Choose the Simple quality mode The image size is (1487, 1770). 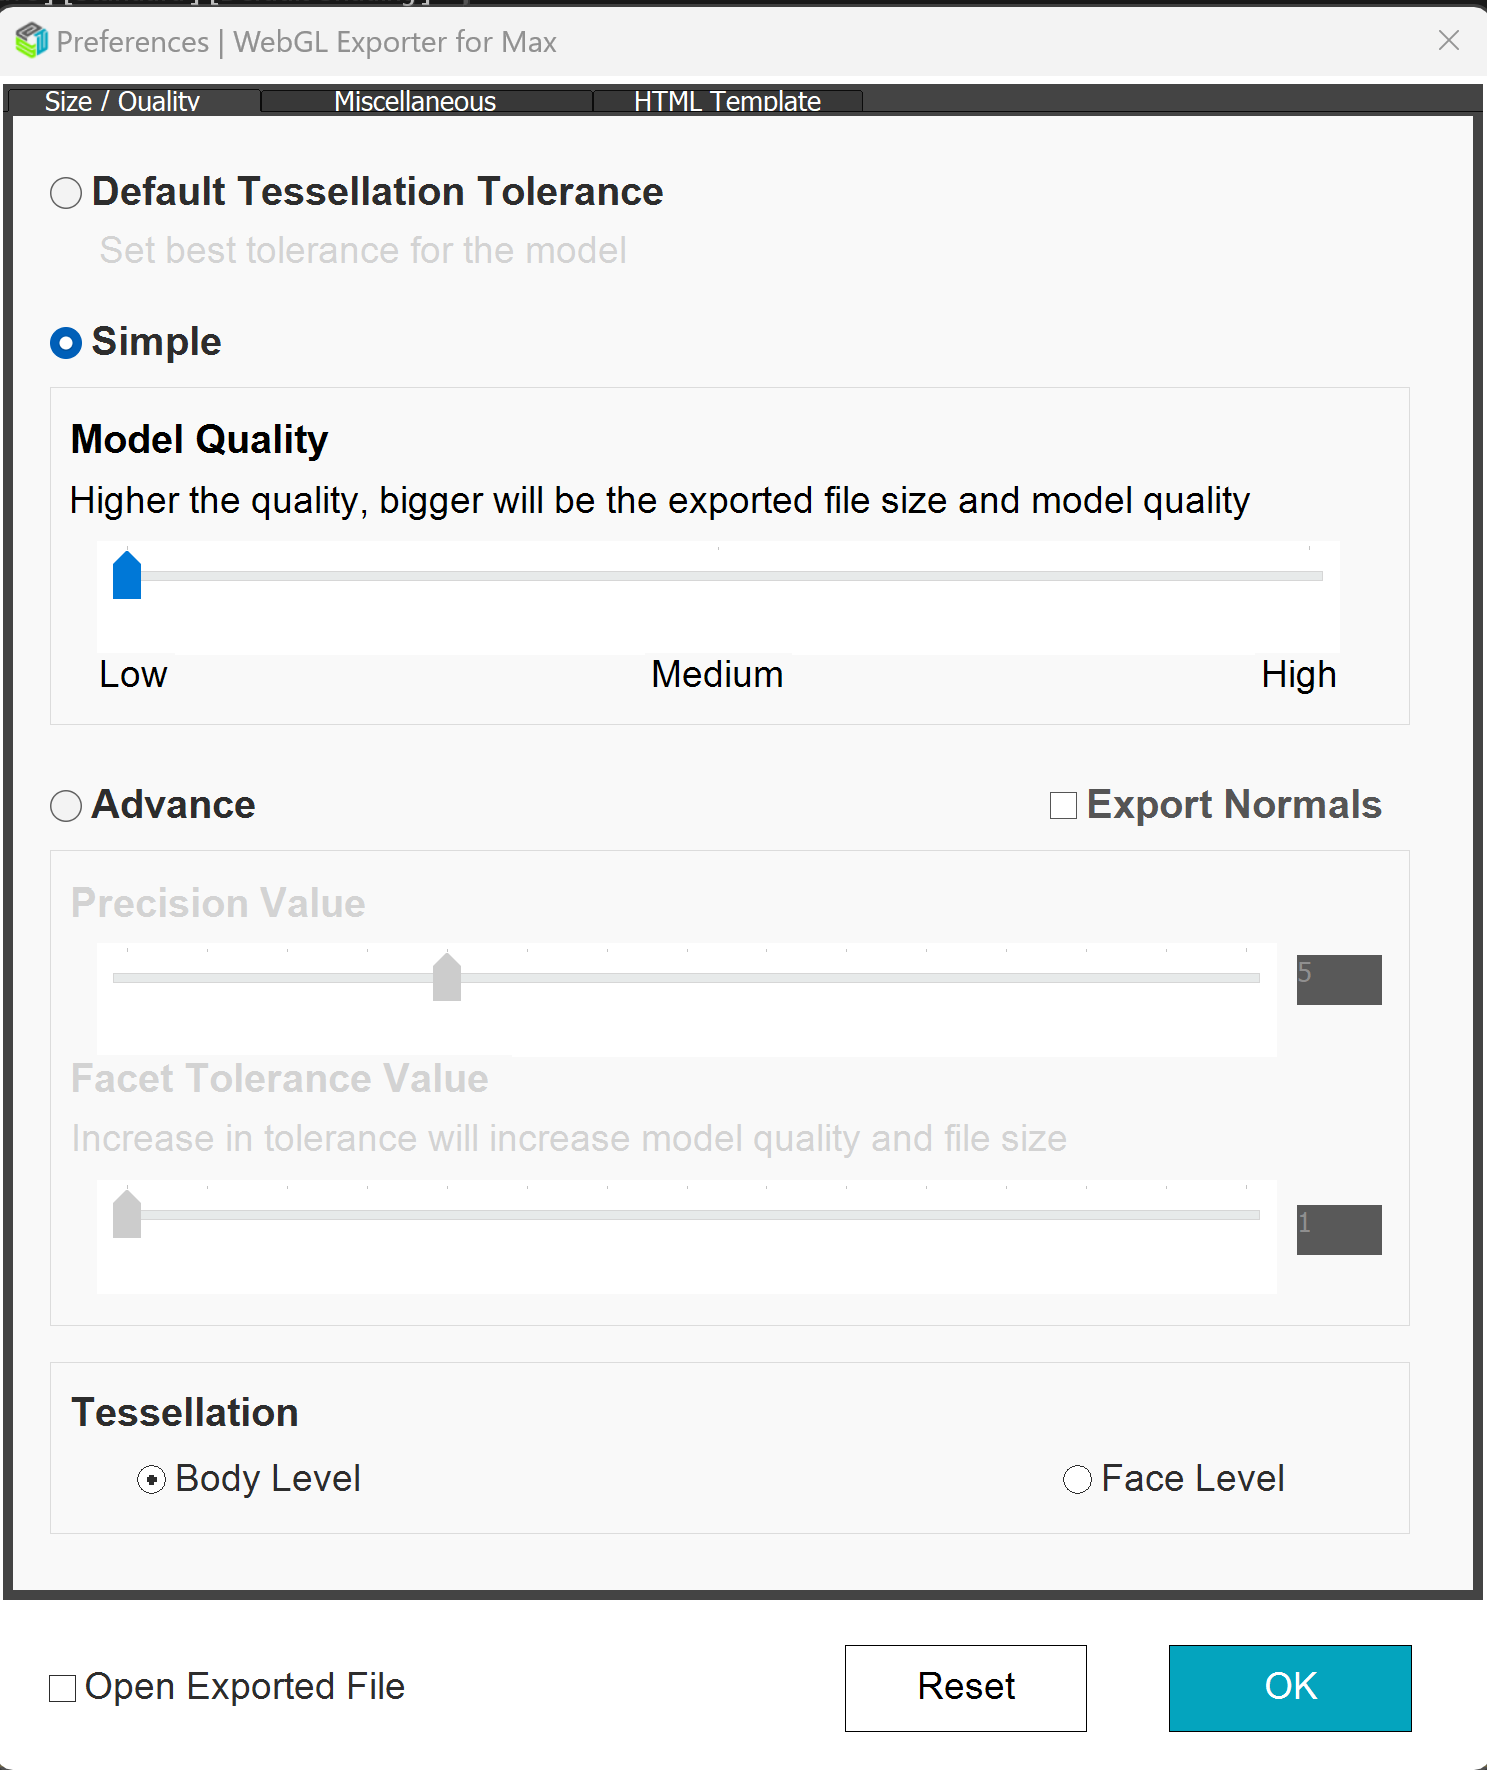pyautogui.click(x=66, y=343)
